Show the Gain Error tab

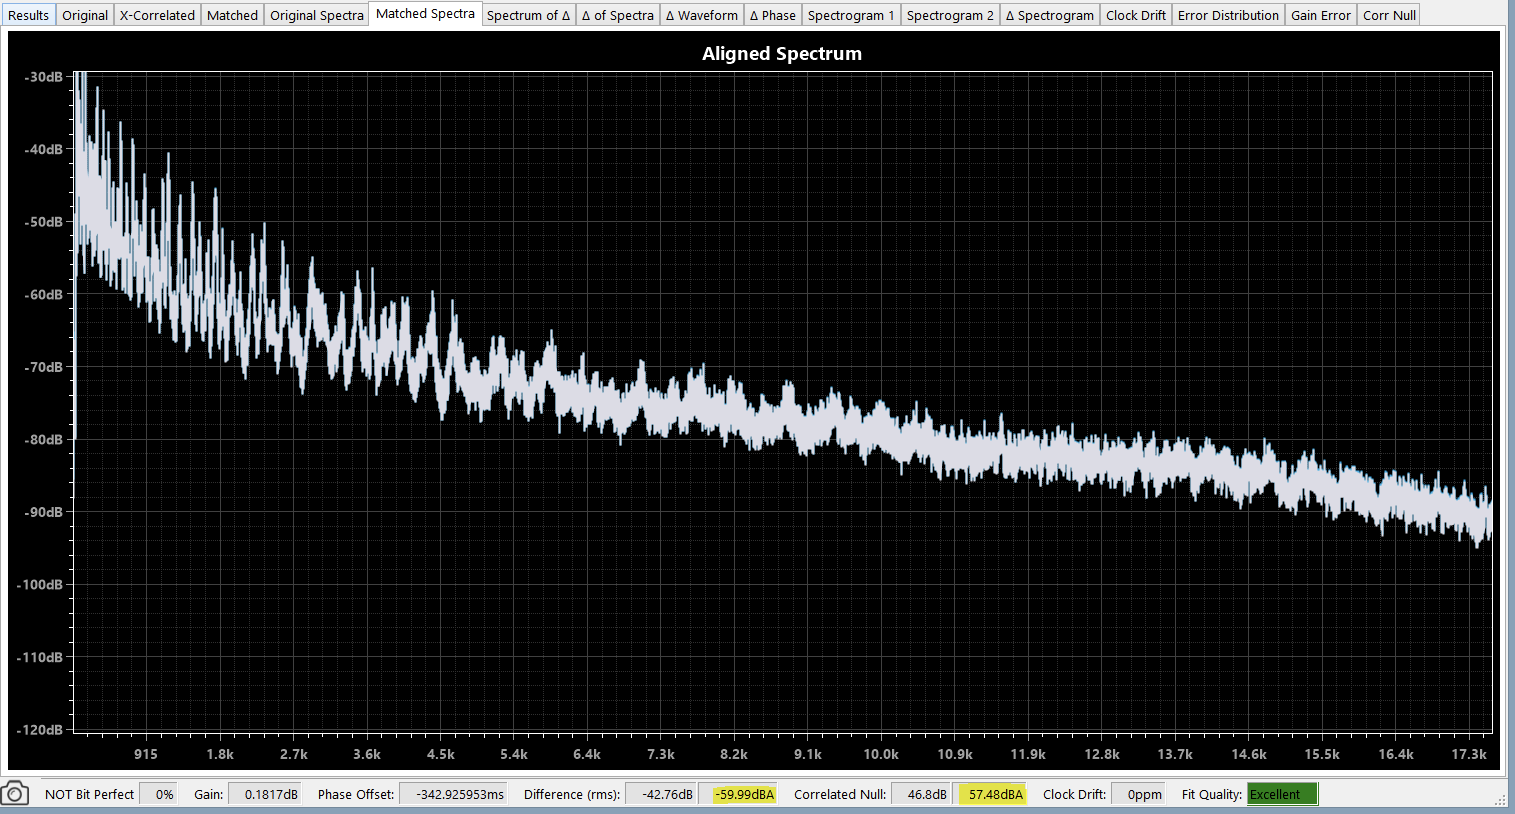pos(1321,15)
